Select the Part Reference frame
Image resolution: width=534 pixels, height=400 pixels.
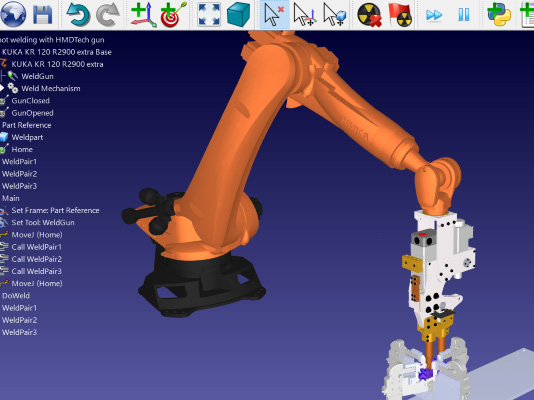pyautogui.click(x=27, y=125)
